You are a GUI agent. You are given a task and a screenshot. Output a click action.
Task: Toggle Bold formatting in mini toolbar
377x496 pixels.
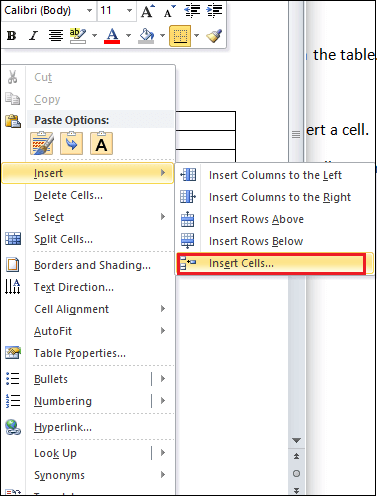click(x=12, y=36)
